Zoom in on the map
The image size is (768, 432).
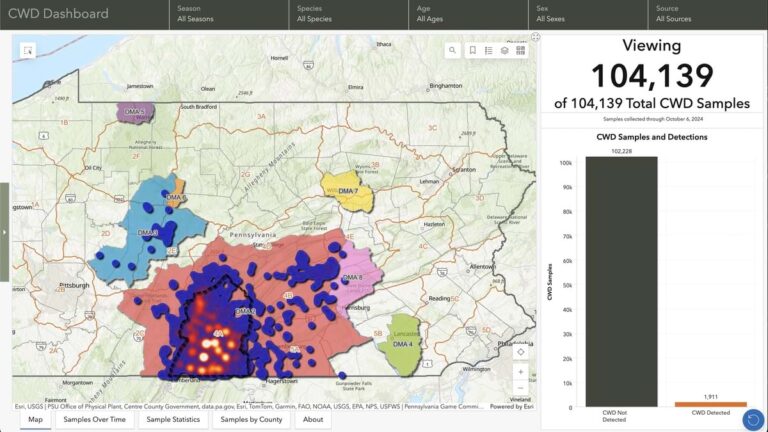pos(521,372)
